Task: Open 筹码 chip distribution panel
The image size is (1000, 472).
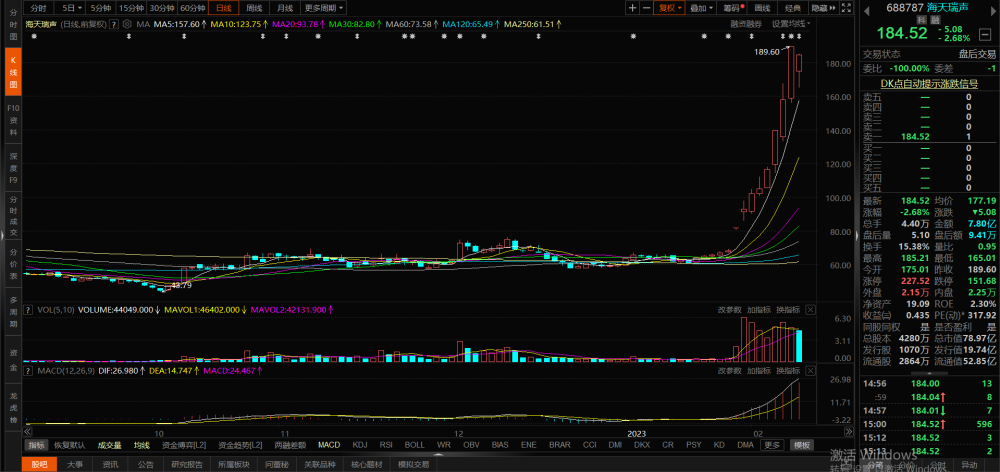Action: click(x=732, y=8)
